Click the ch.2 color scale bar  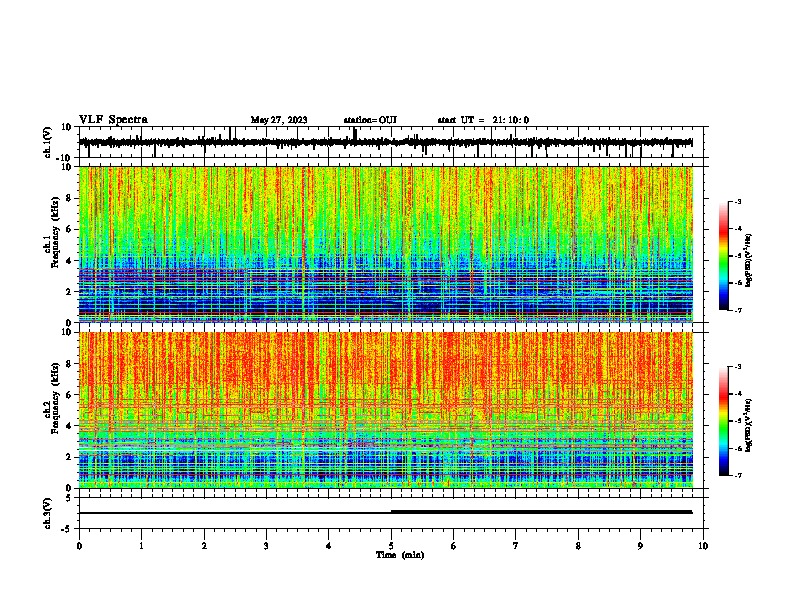click(723, 421)
